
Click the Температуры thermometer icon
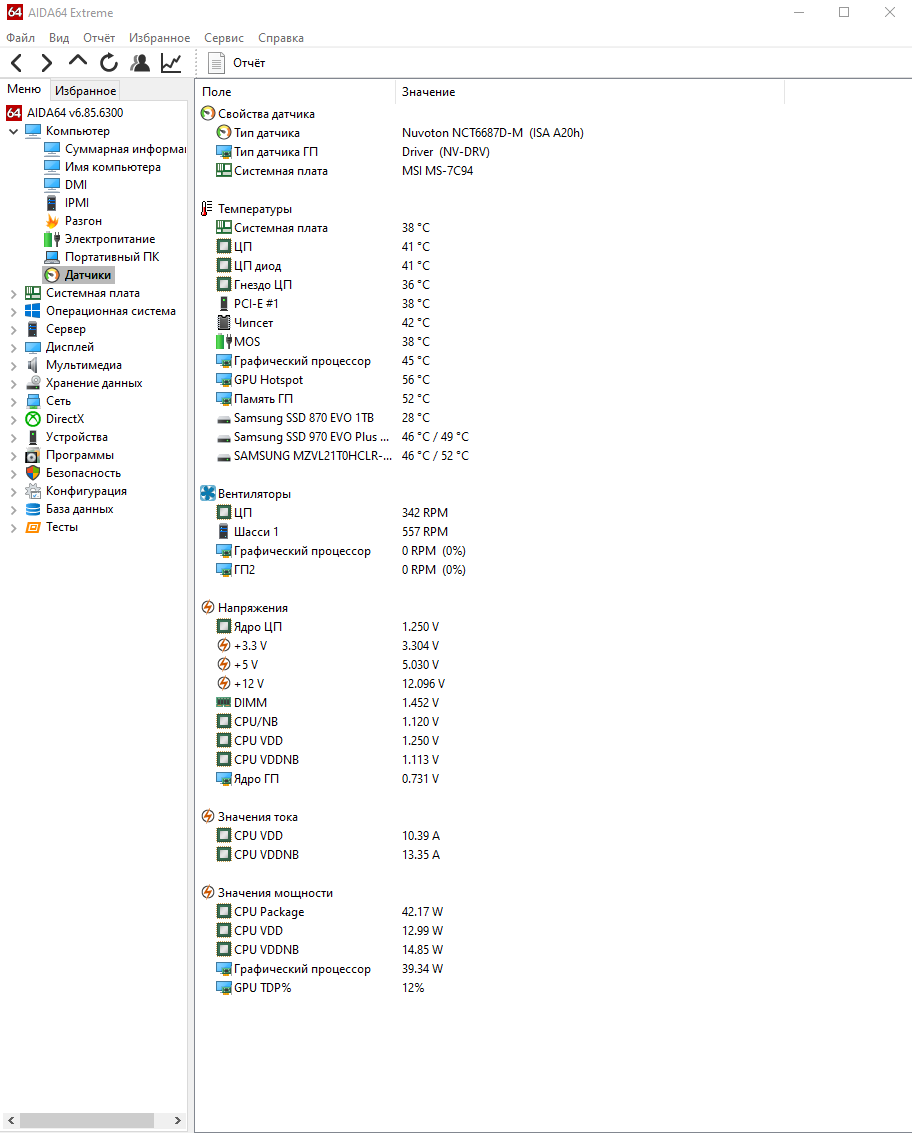(207, 209)
